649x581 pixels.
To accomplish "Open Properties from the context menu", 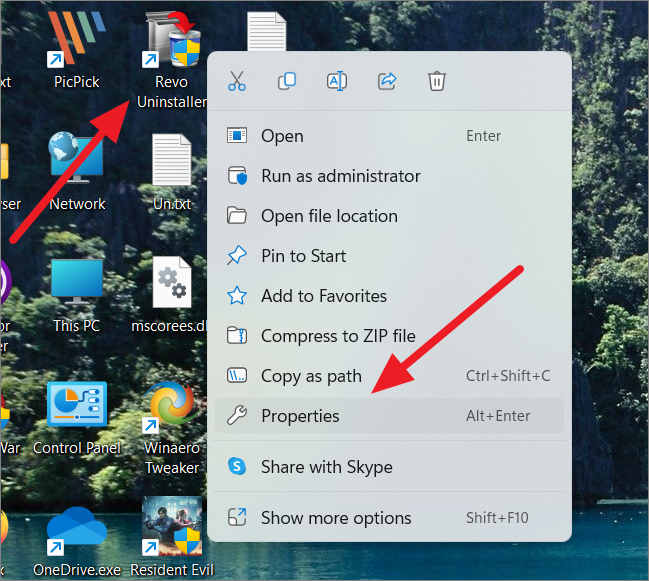I will (389, 415).
